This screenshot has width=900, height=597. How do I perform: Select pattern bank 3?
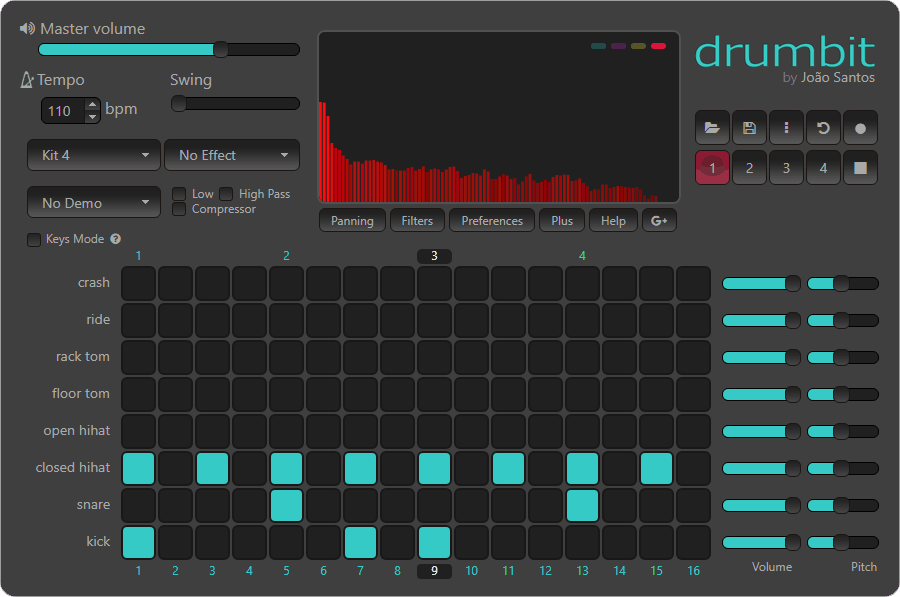[786, 167]
